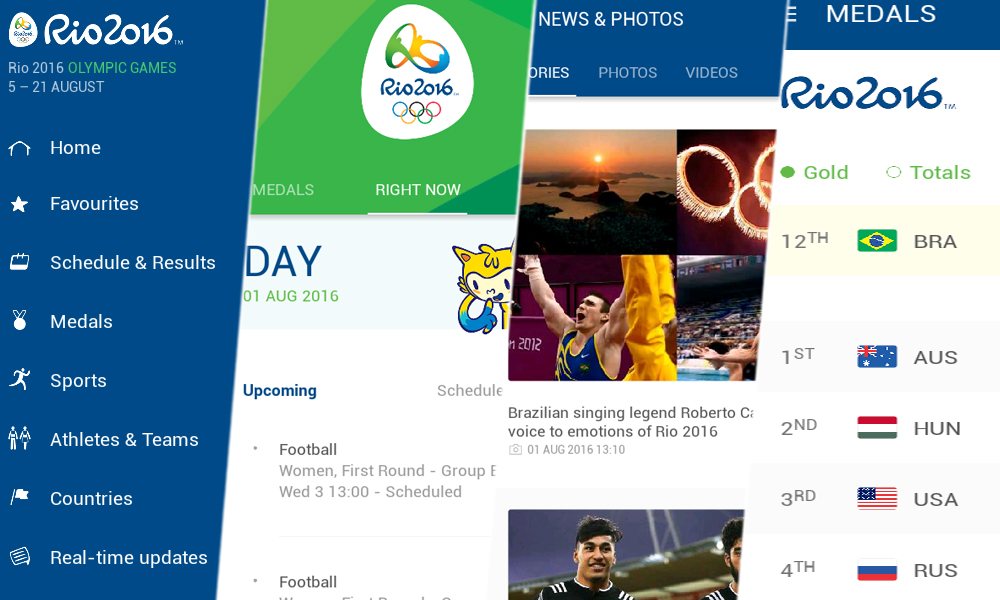Open the Sports running figure icon
Screen dimensions: 1000x600
click(20, 379)
